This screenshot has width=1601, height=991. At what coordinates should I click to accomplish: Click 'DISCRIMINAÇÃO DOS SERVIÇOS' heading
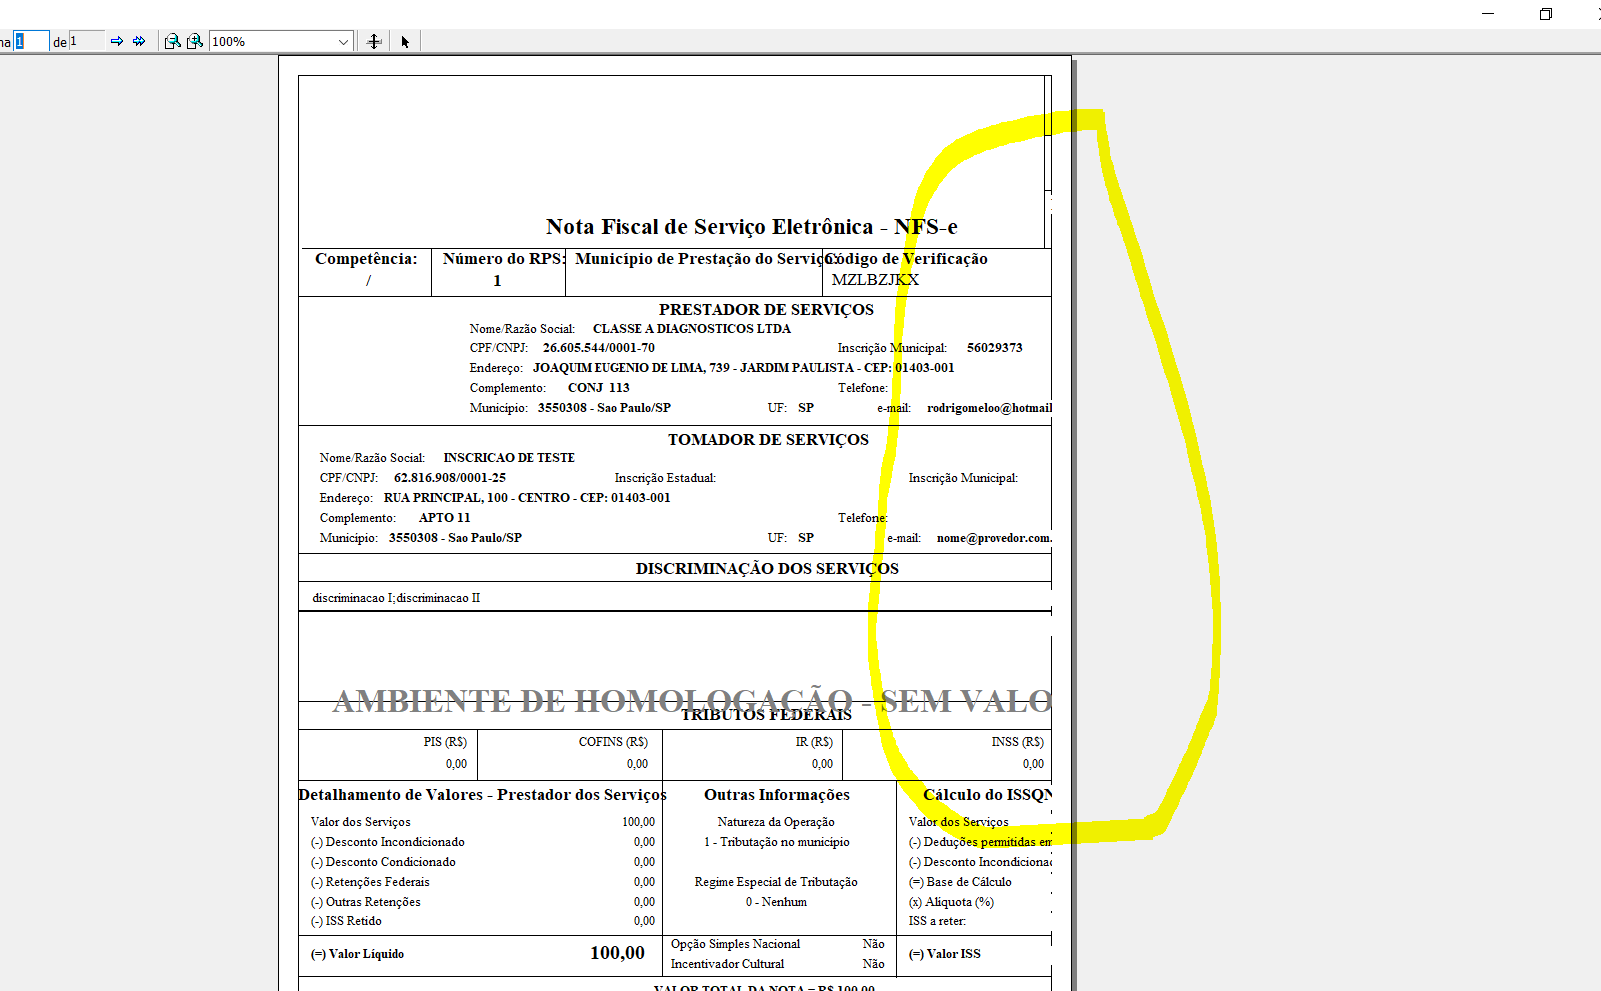[x=767, y=569]
